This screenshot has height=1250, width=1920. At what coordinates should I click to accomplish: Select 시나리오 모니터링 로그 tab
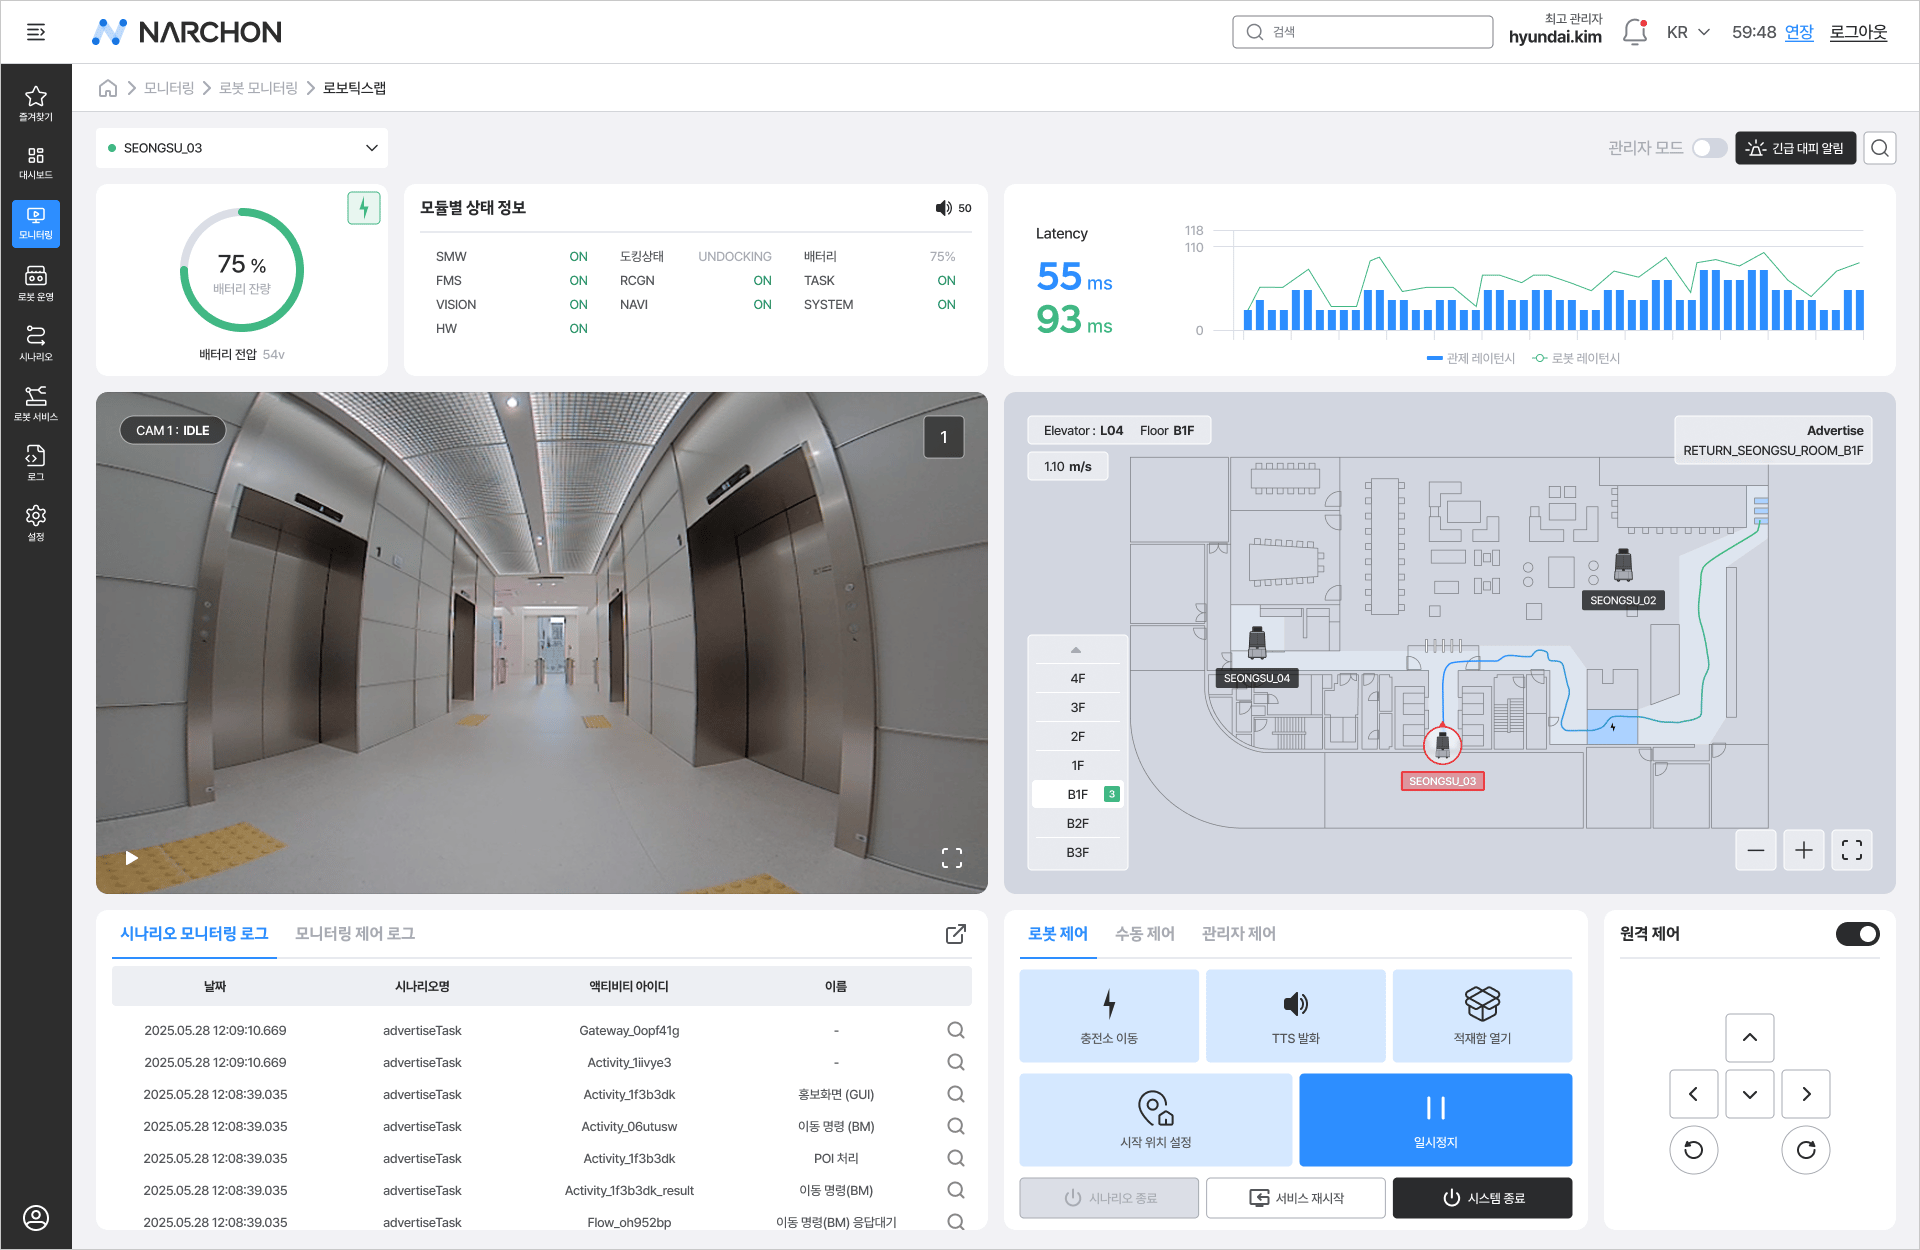click(194, 934)
